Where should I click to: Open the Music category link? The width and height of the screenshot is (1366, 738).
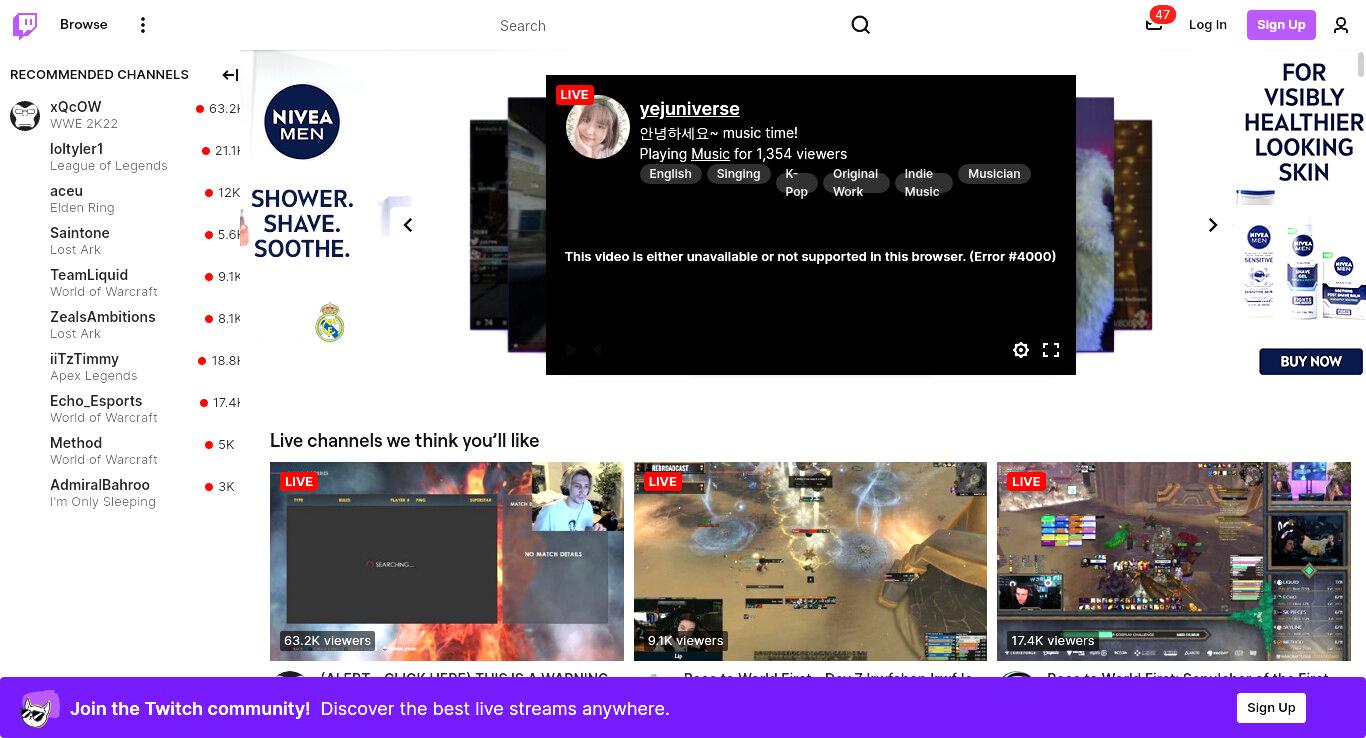point(710,154)
